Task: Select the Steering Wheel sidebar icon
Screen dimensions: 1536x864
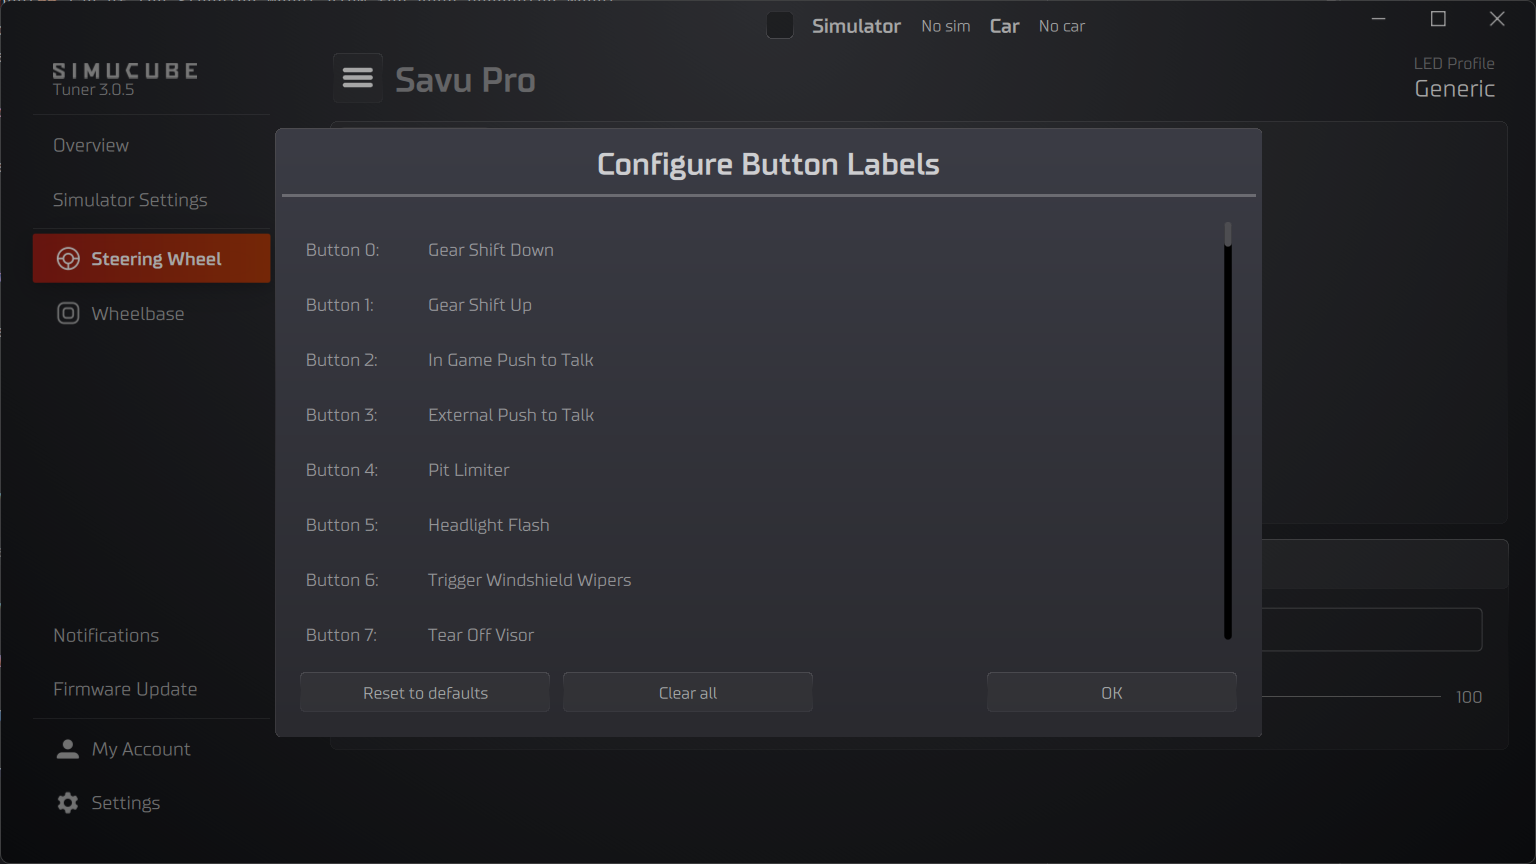Action: [68, 258]
